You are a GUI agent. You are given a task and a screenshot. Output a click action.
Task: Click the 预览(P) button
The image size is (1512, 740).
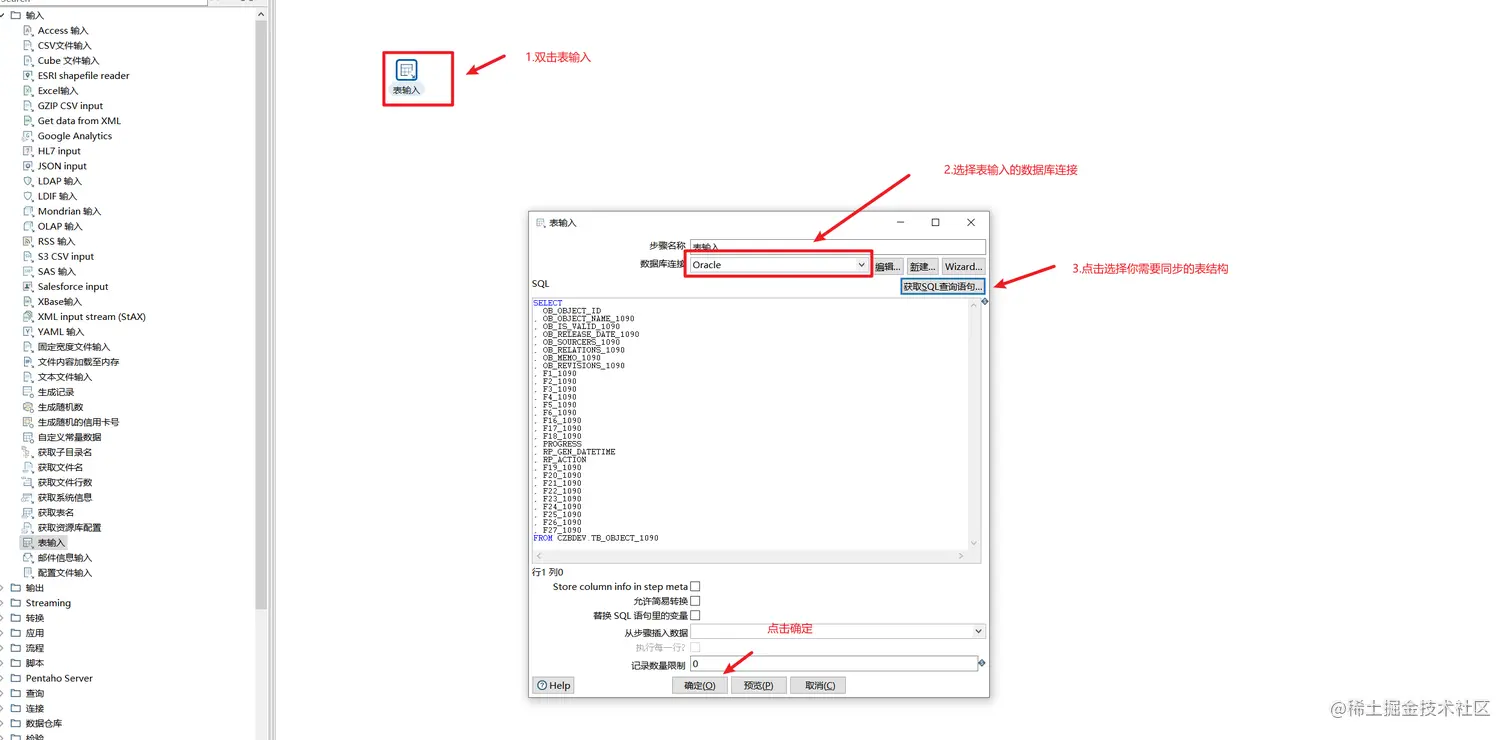pos(759,685)
